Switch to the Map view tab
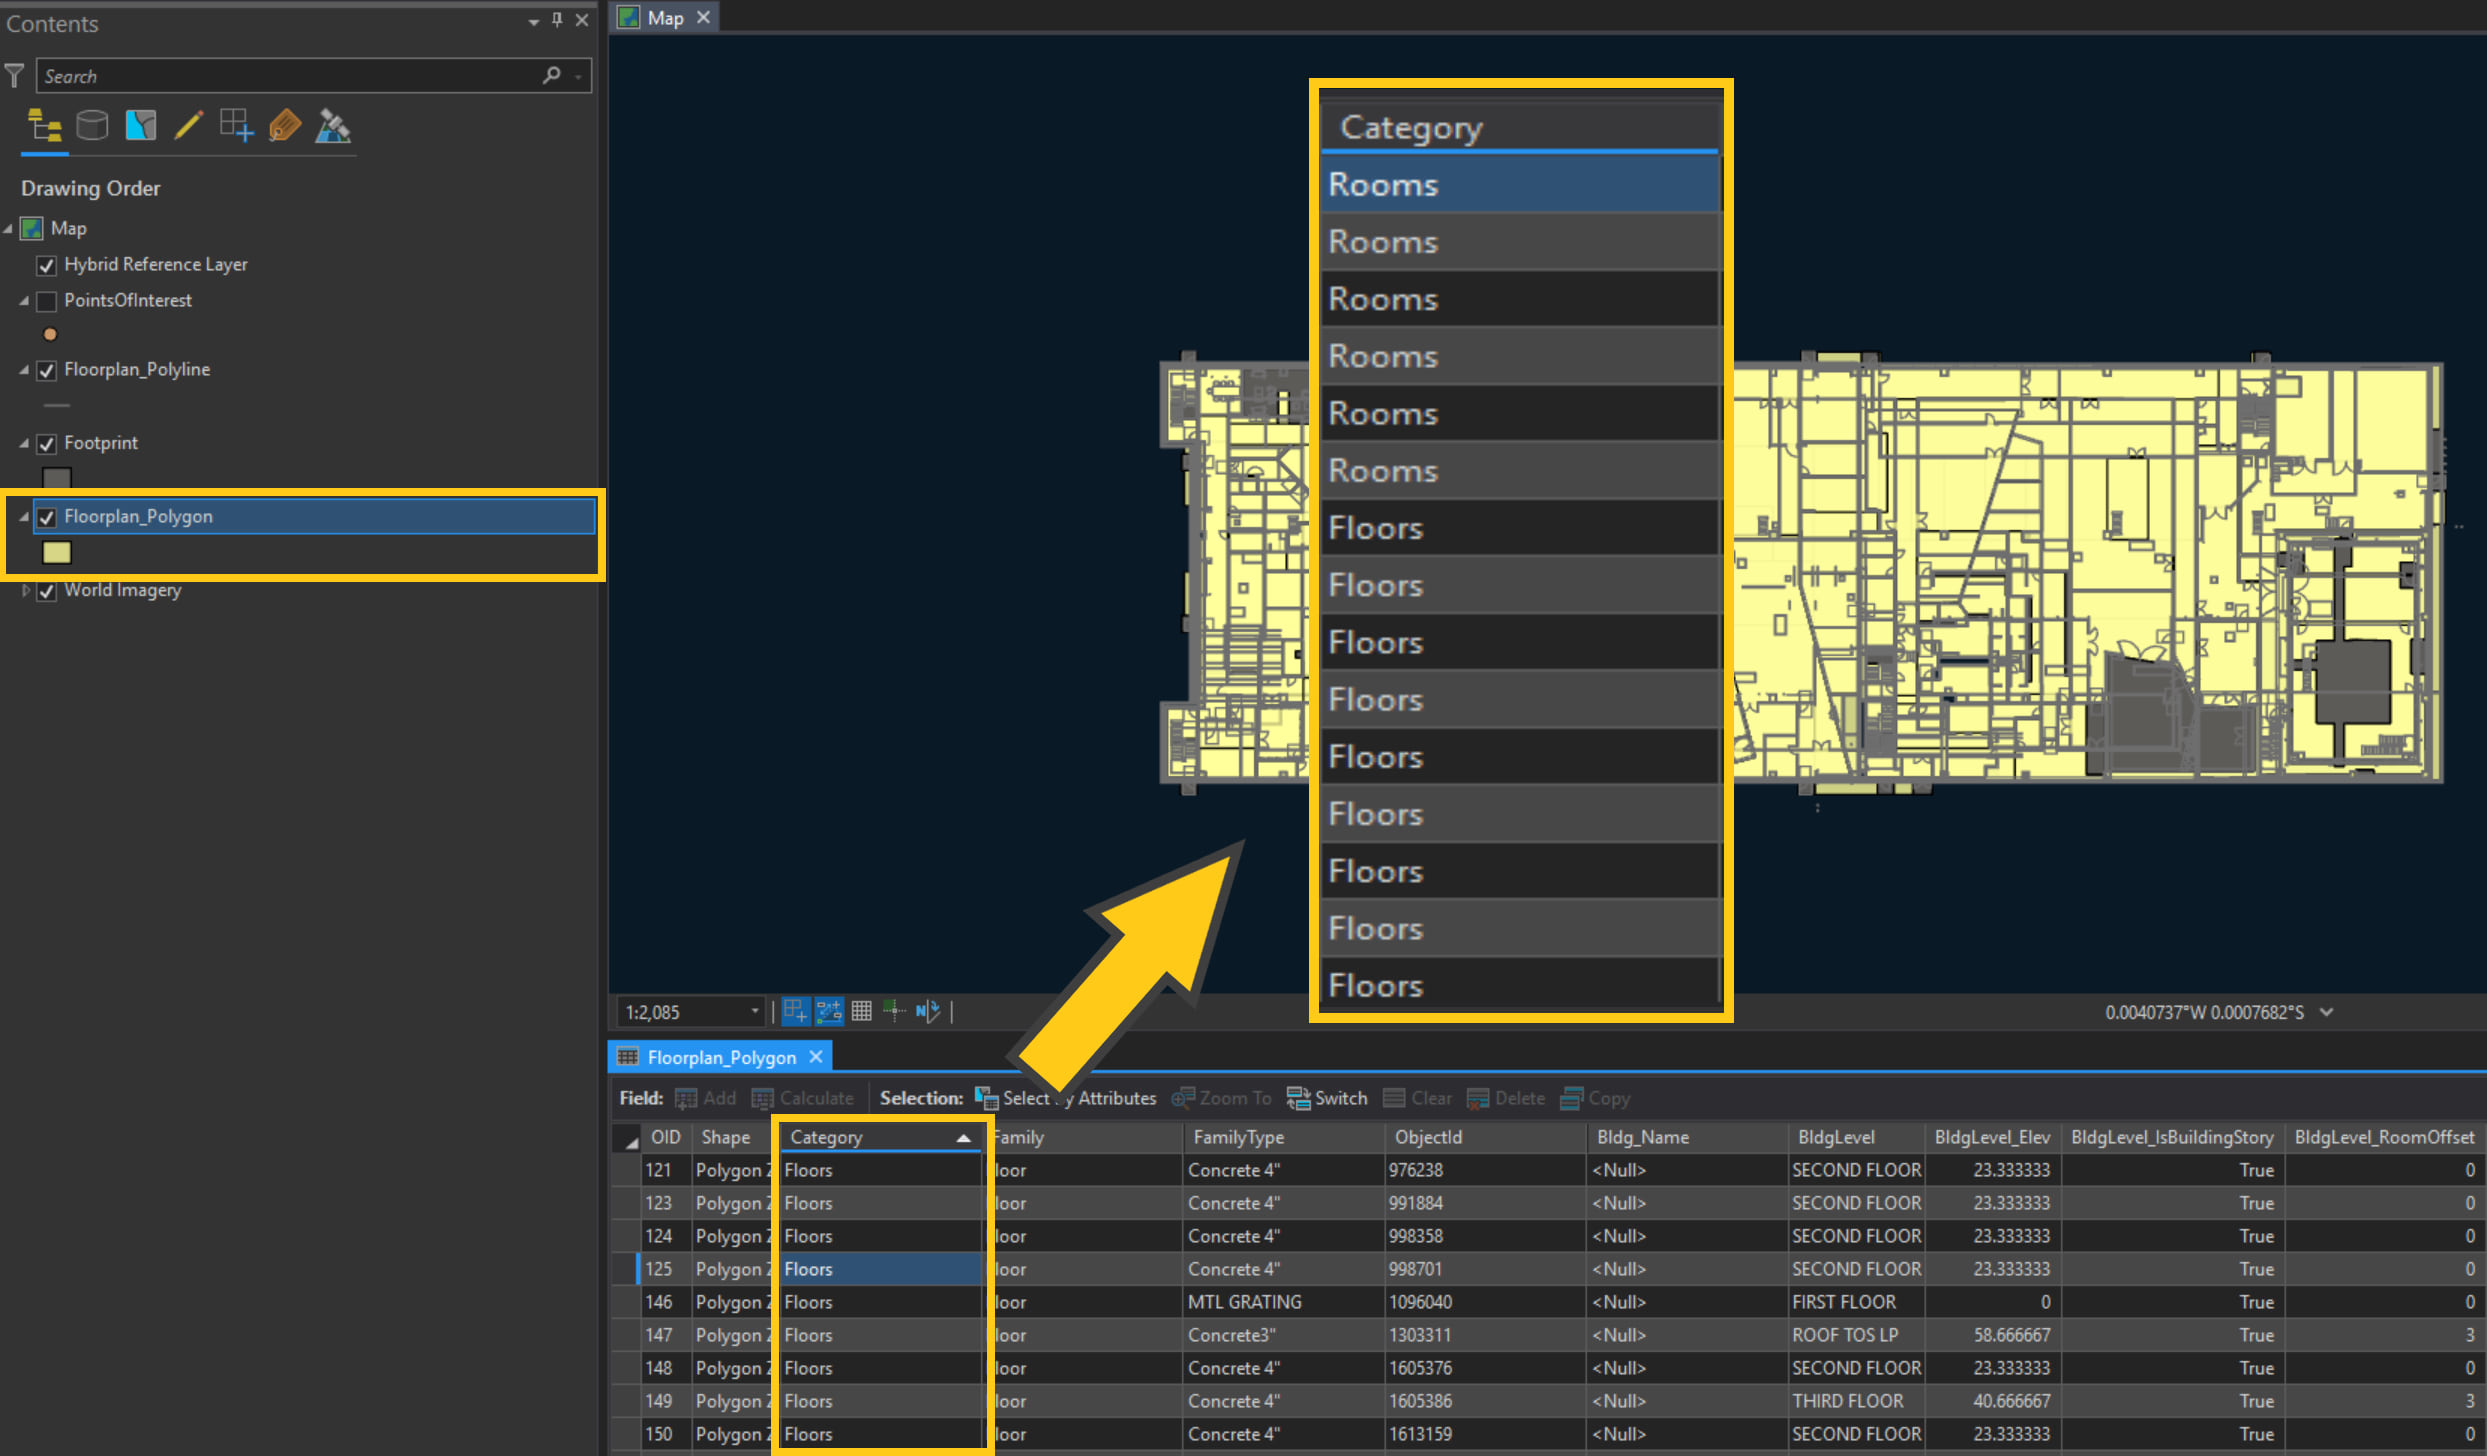The image size is (2487, 1456). (x=664, y=17)
